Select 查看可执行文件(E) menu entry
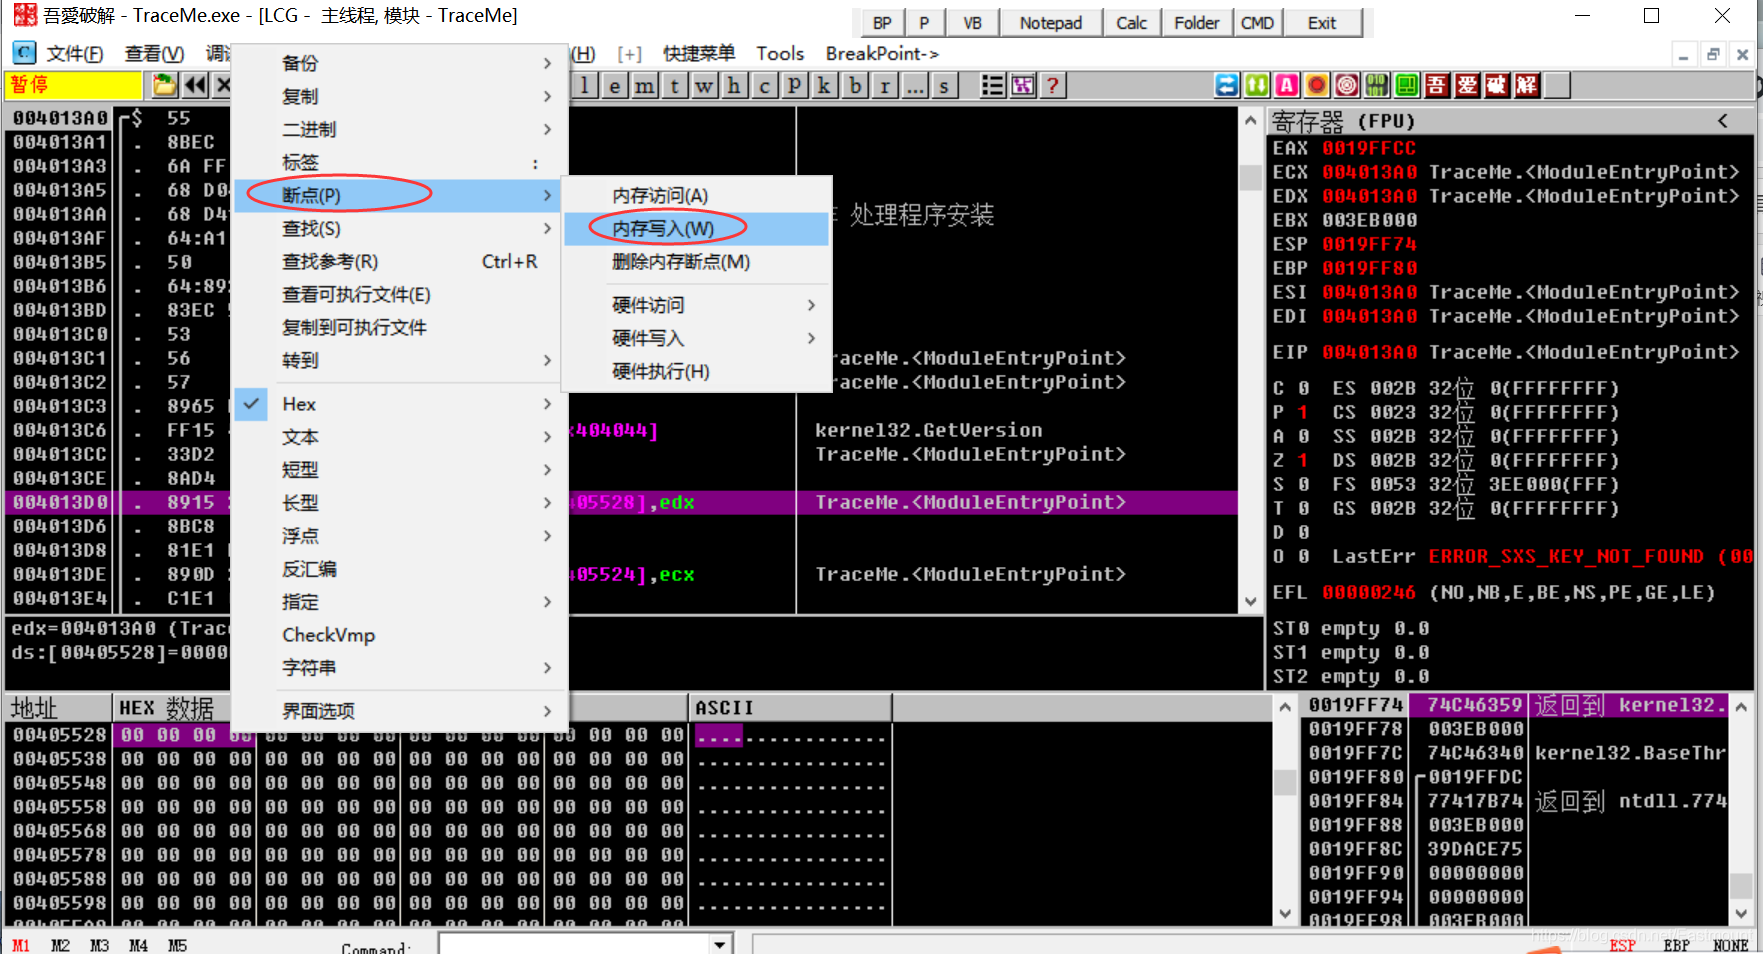The height and width of the screenshot is (954, 1763). [x=400, y=295]
